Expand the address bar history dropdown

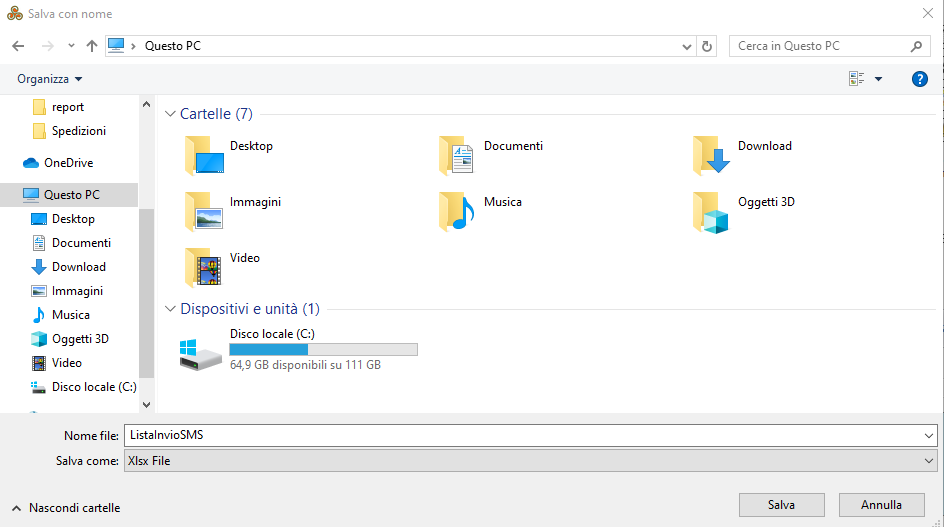click(x=687, y=46)
